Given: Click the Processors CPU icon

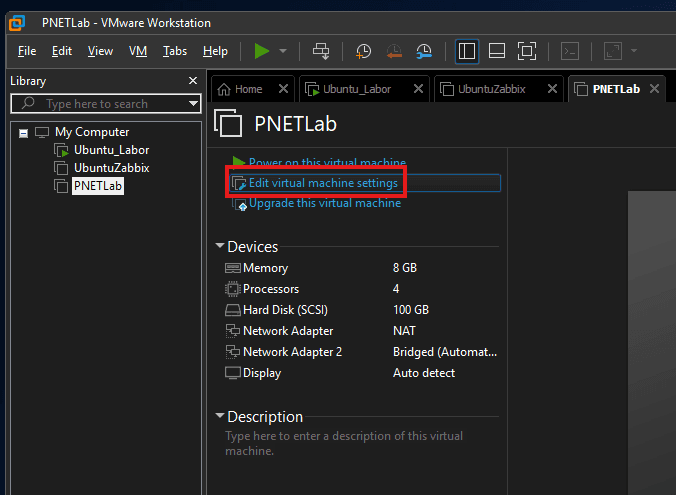Looking at the screenshot, I should [233, 289].
